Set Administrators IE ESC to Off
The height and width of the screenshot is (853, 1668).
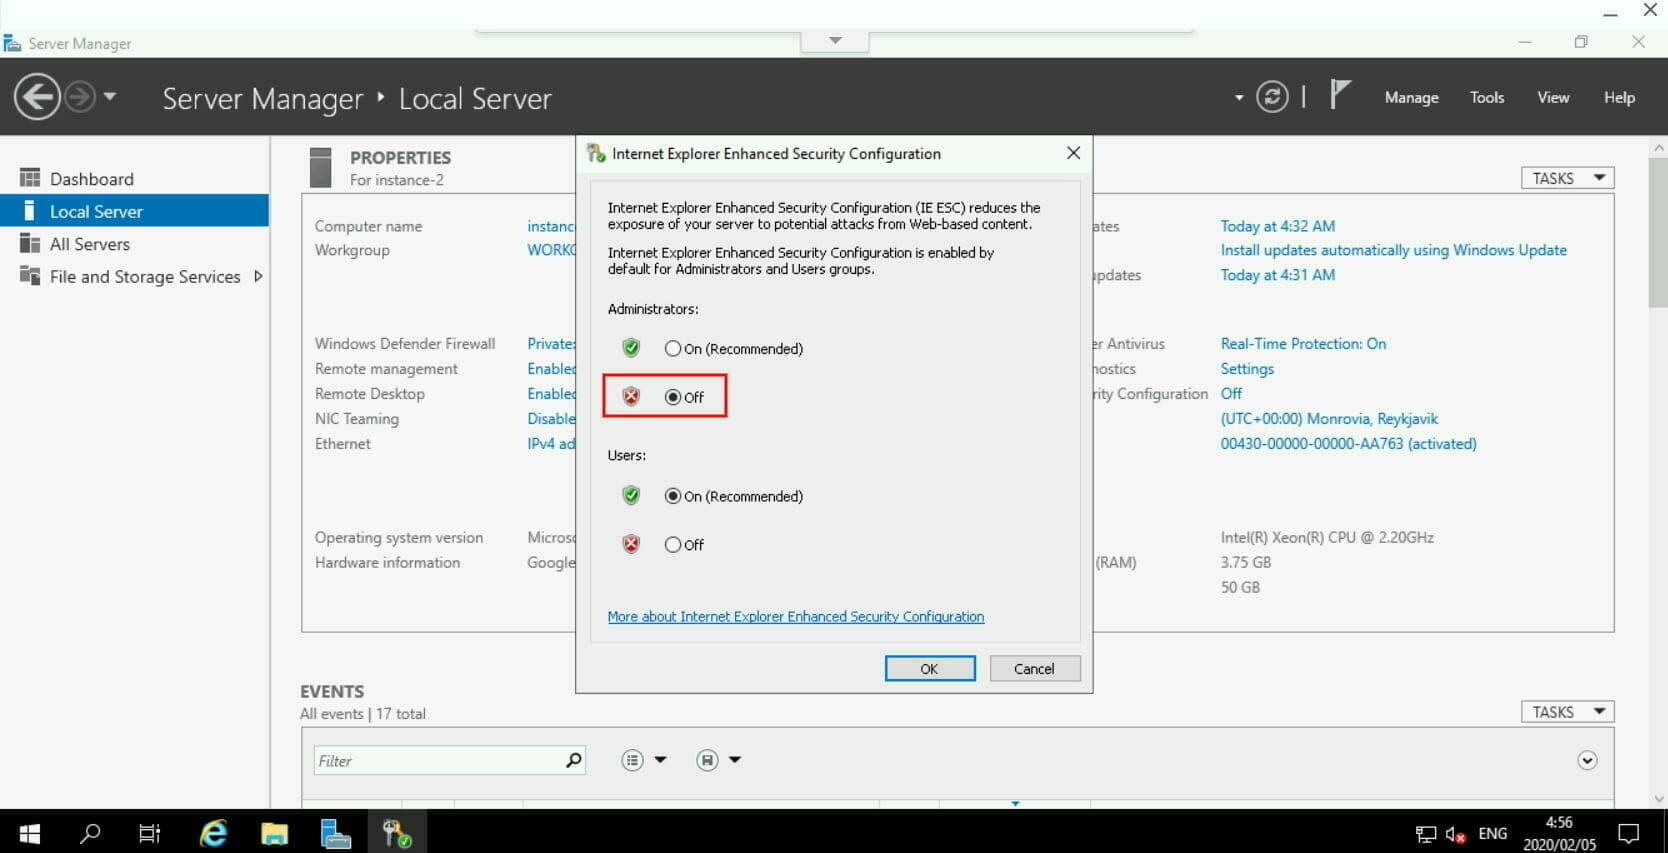point(684,397)
